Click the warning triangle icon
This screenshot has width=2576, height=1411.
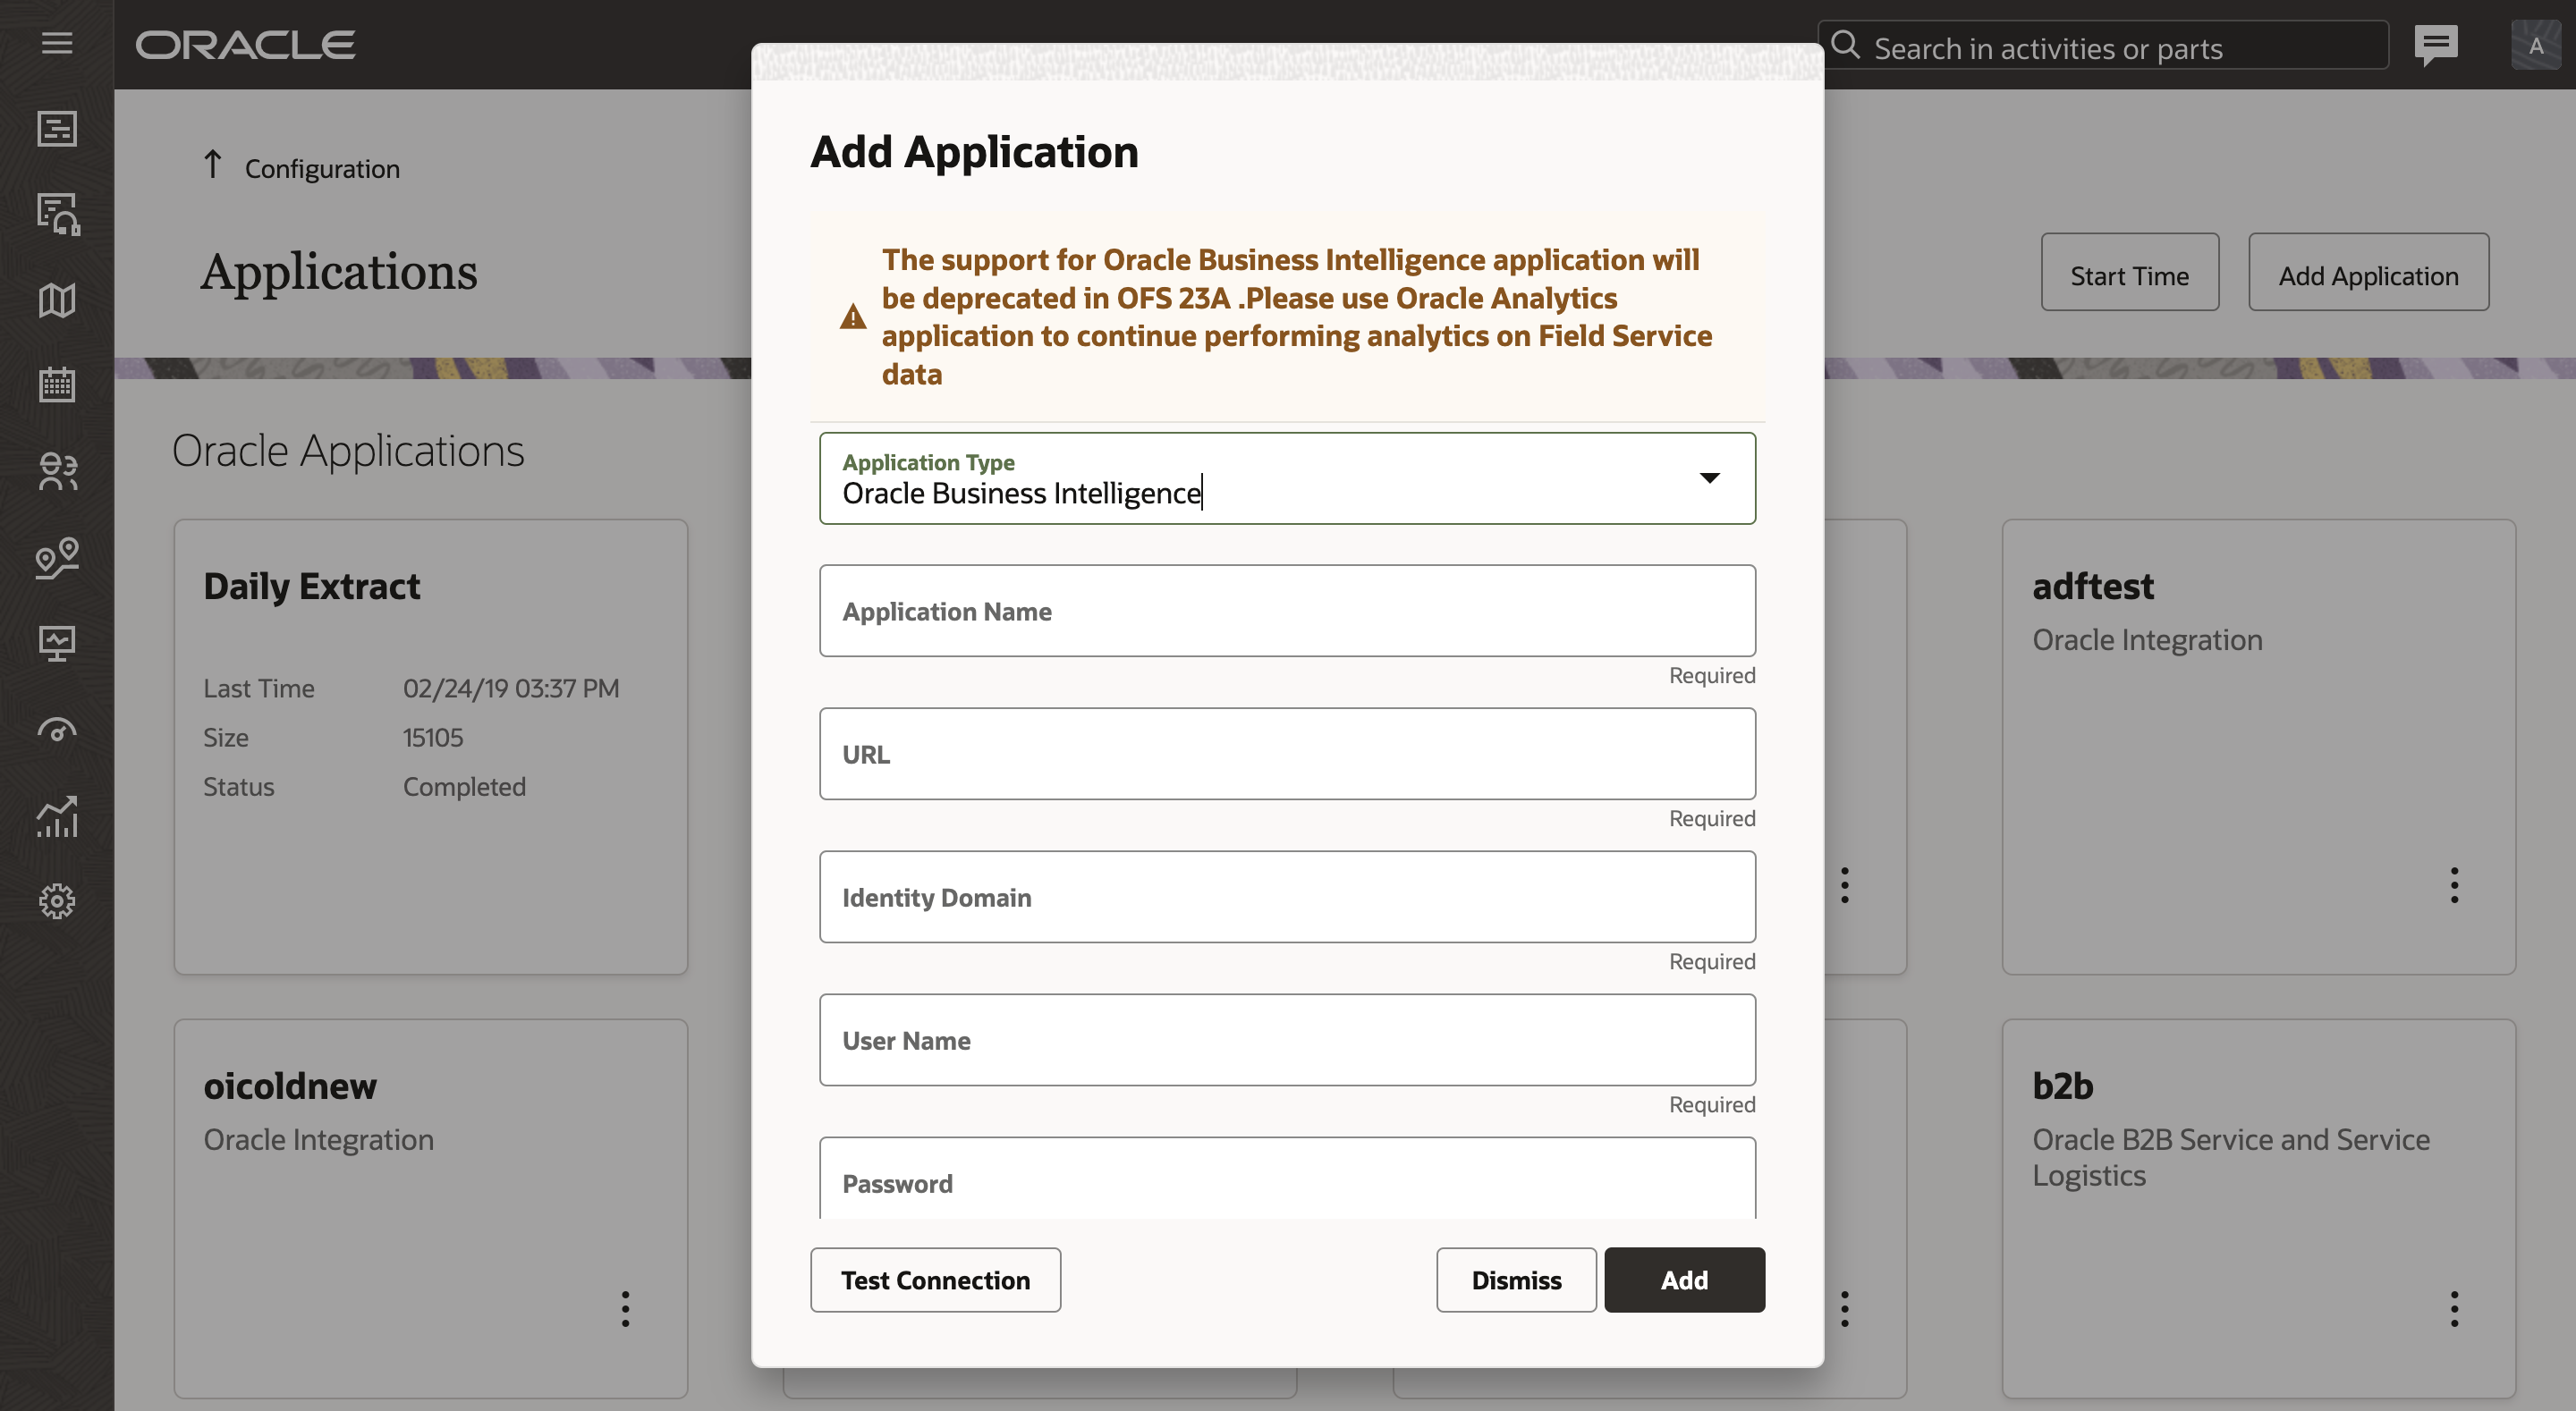pos(853,317)
